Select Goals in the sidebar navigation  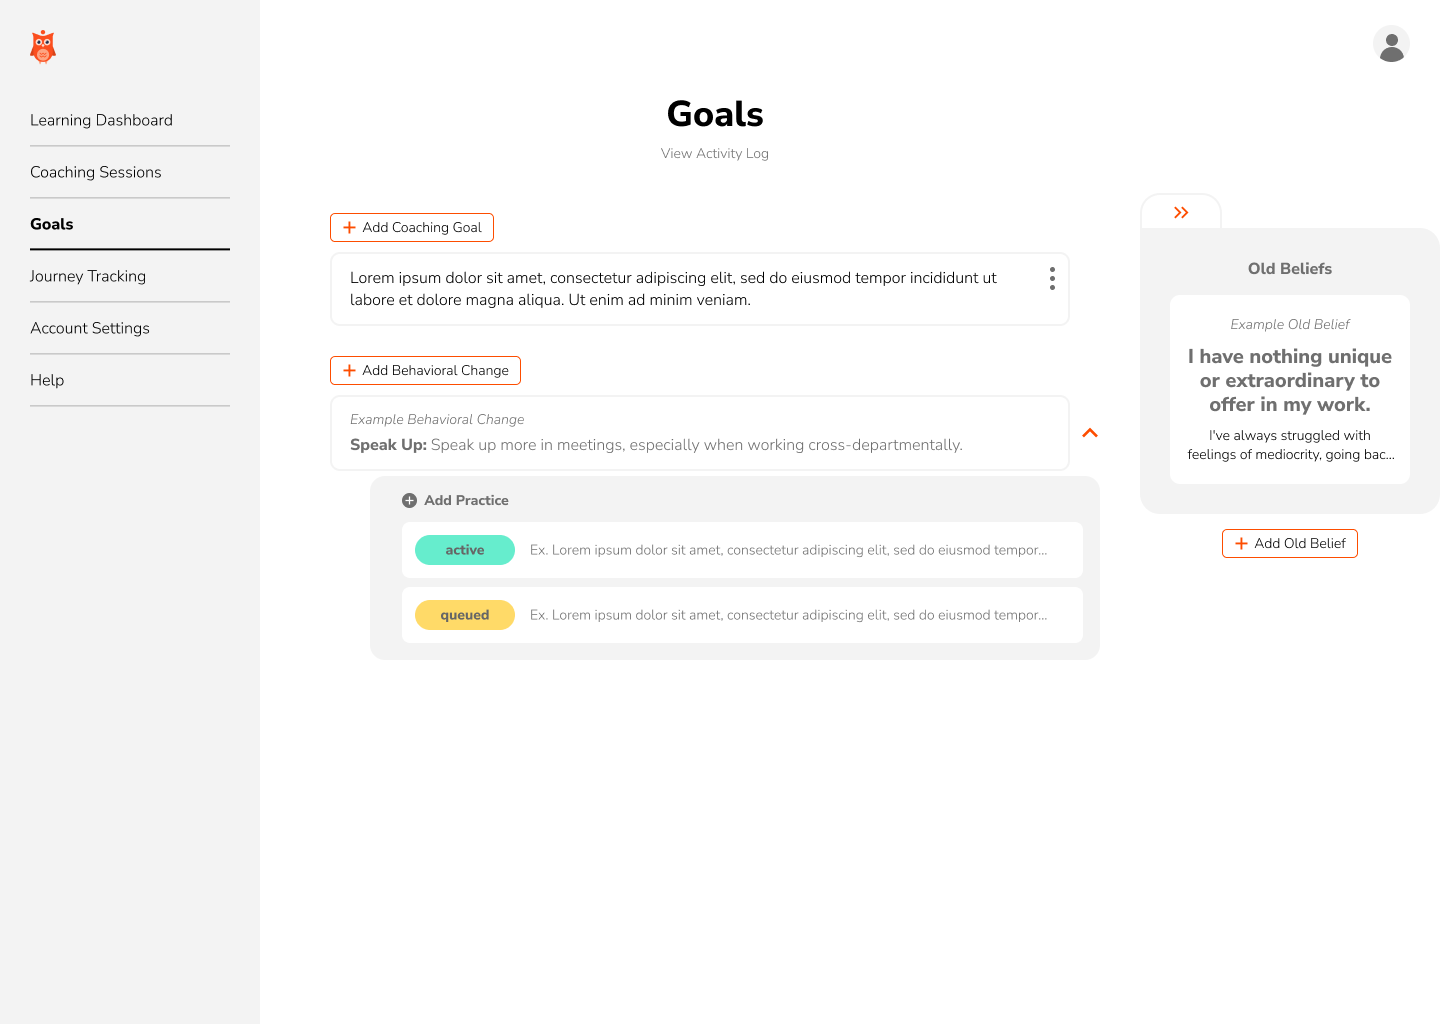click(x=51, y=224)
